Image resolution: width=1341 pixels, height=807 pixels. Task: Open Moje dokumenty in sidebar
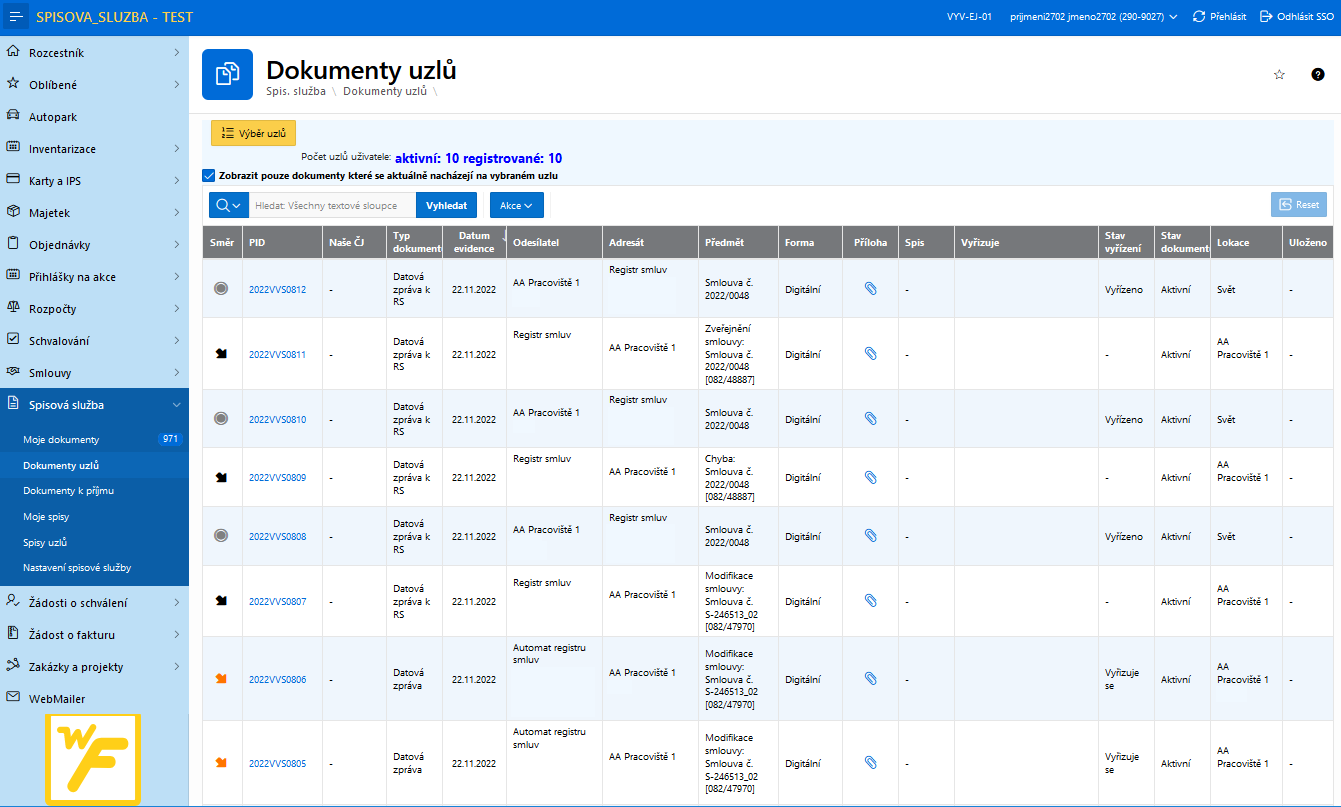click(61, 440)
